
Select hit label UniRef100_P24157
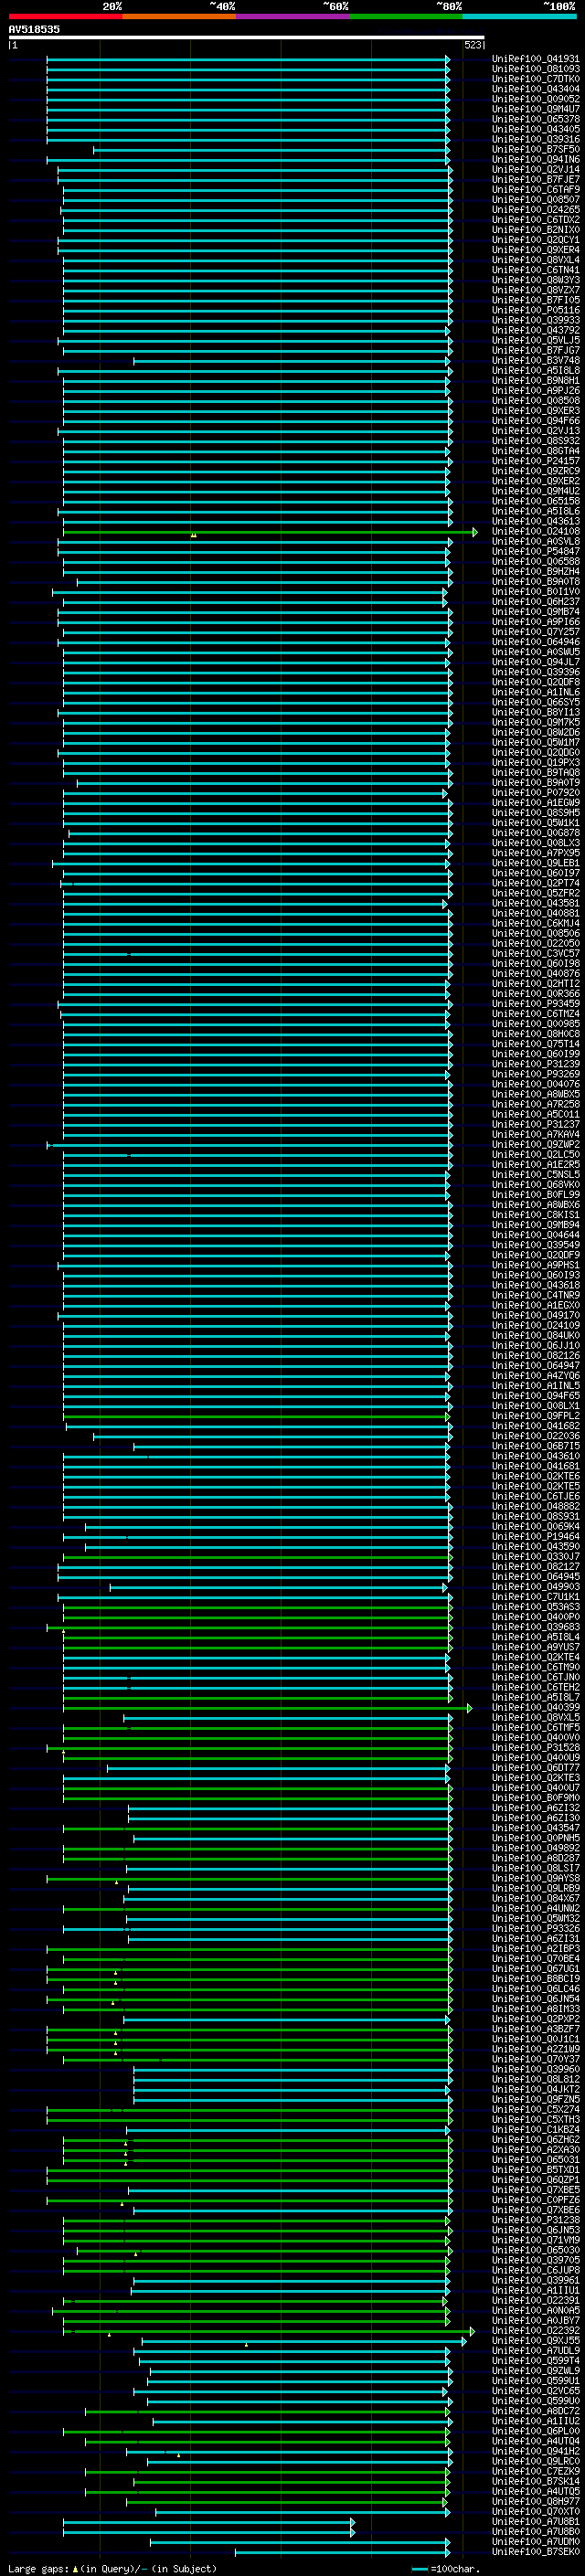pyautogui.click(x=535, y=461)
